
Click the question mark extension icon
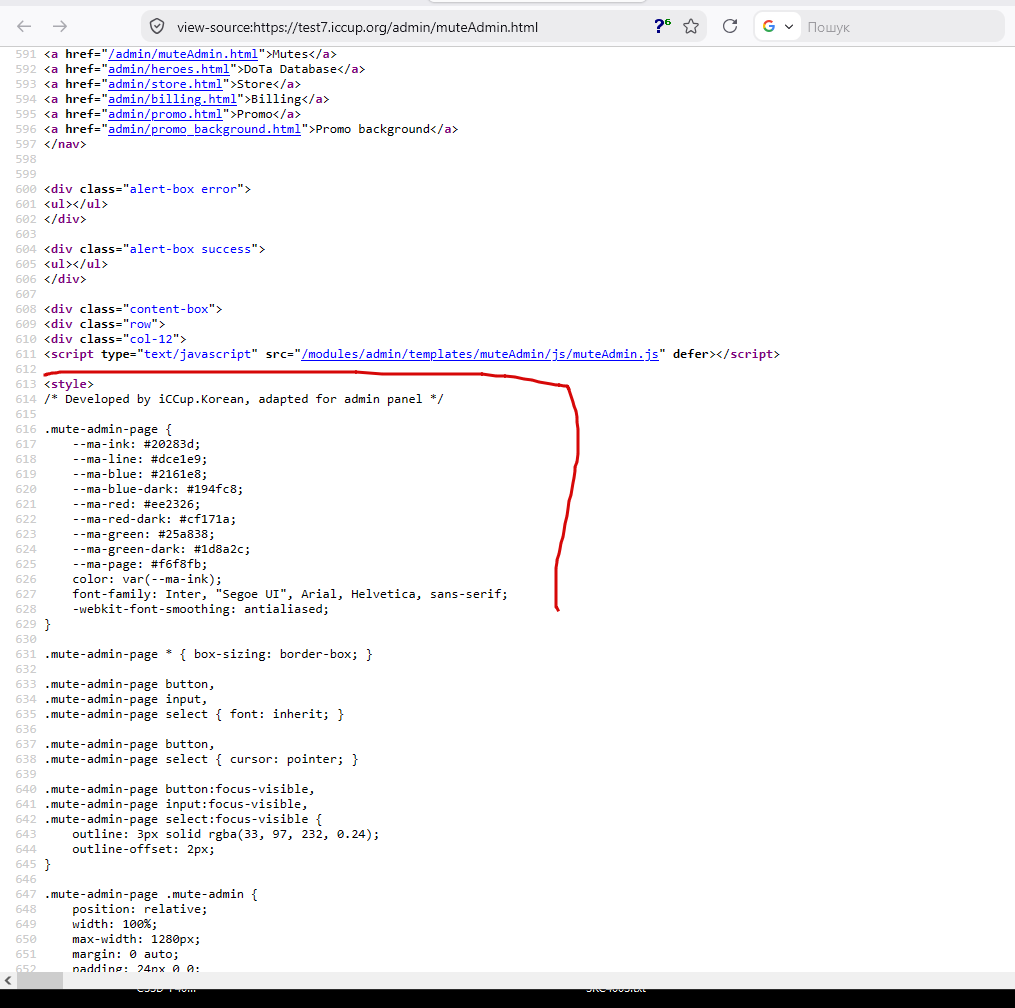coord(662,27)
